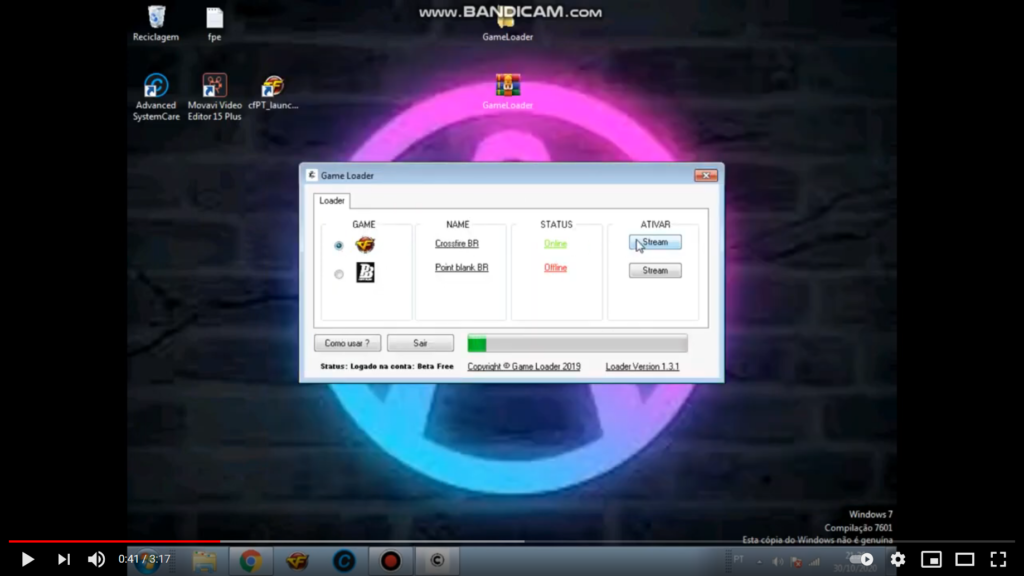The height and width of the screenshot is (576, 1024).
Task: Play the video
Action: (27, 559)
